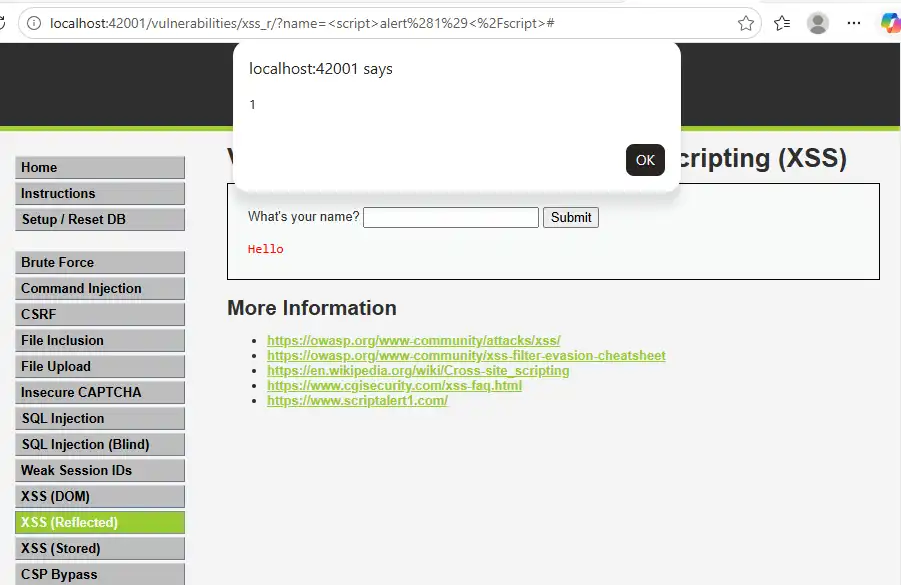Open the CSP Bypass page
The image size is (901, 585).
pyautogui.click(x=100, y=574)
